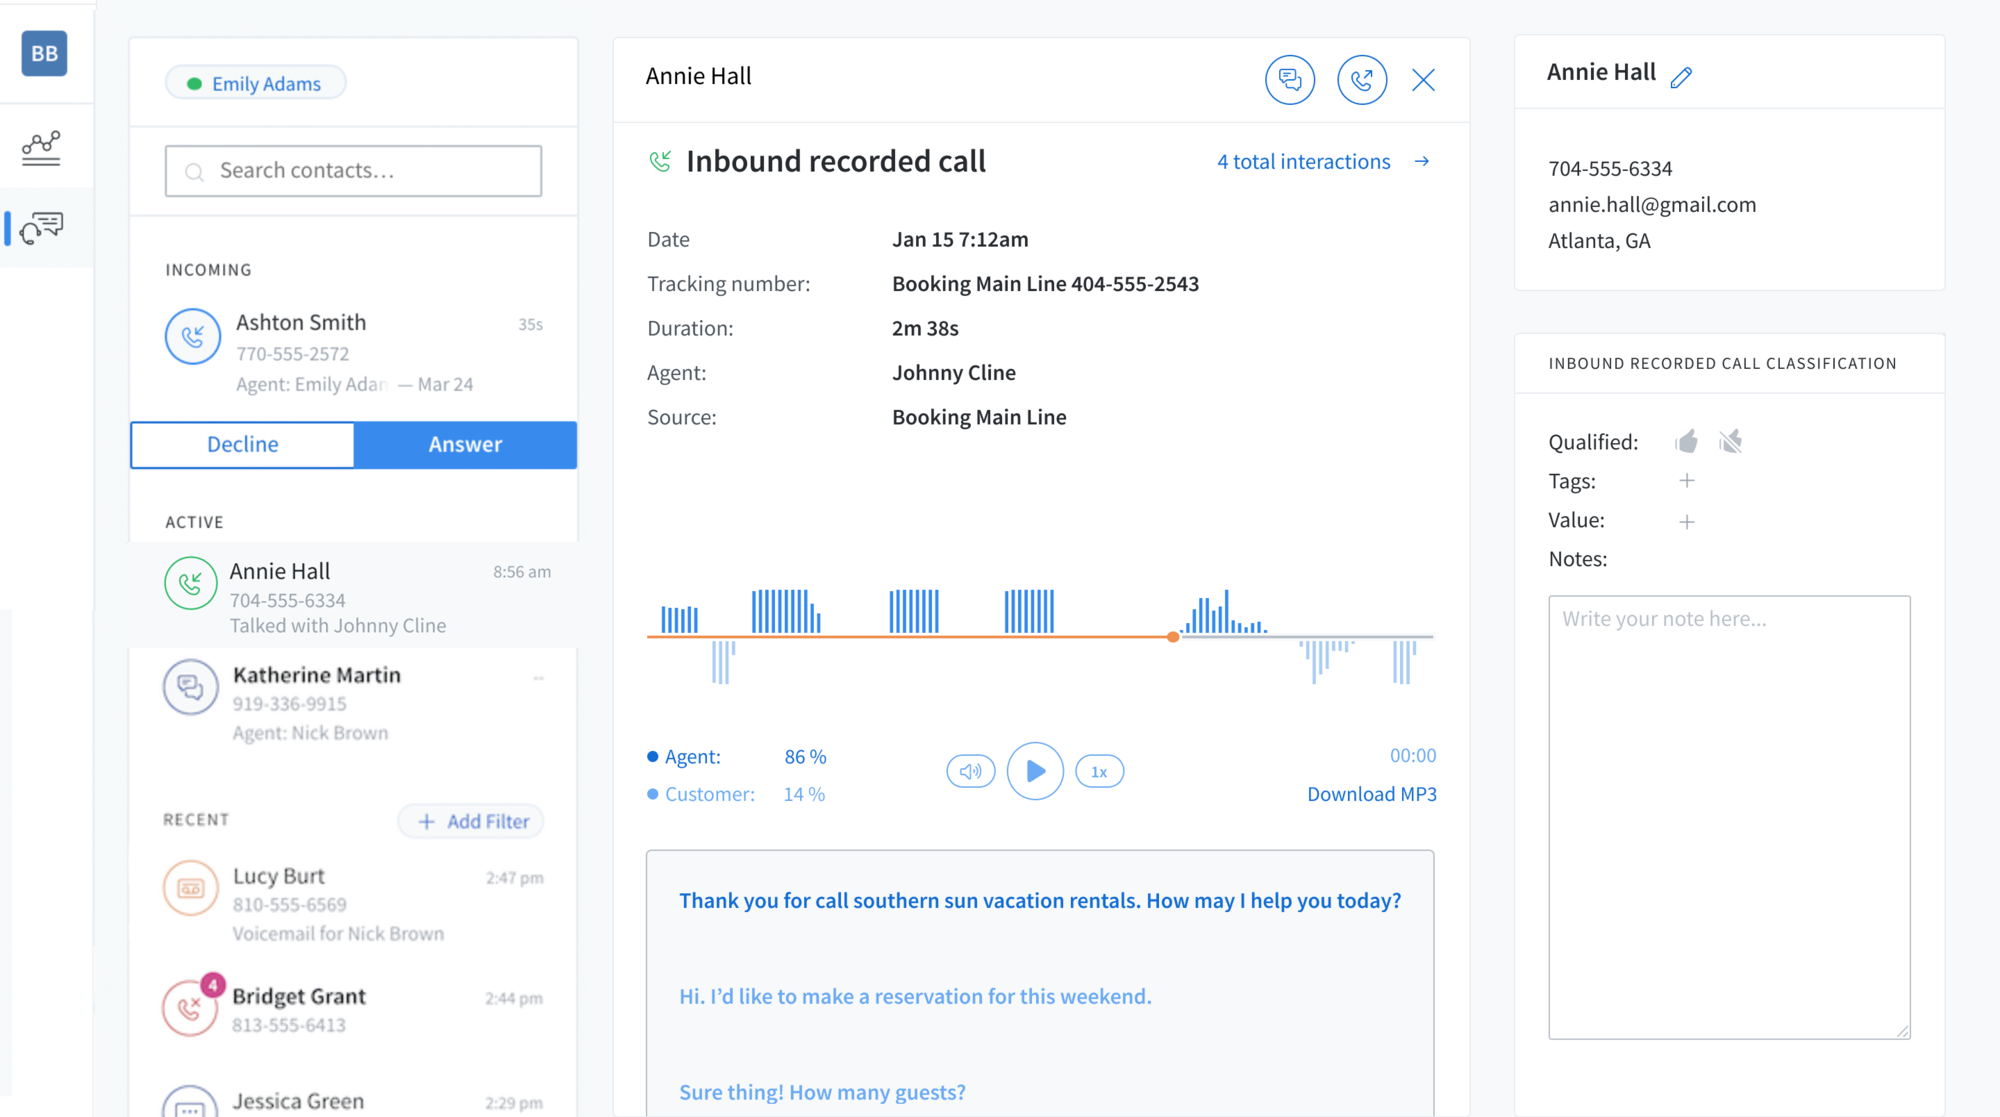Start a text message with Annie Hall

[x=1290, y=79]
